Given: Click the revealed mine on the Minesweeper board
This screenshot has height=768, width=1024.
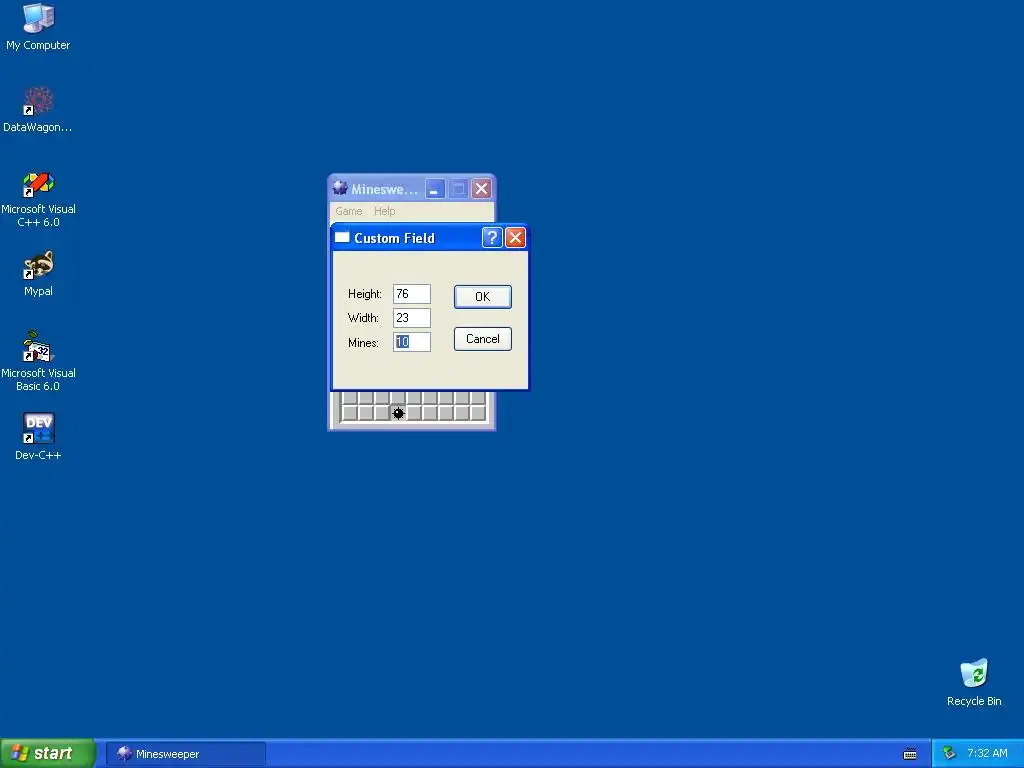Looking at the screenshot, I should pos(398,413).
